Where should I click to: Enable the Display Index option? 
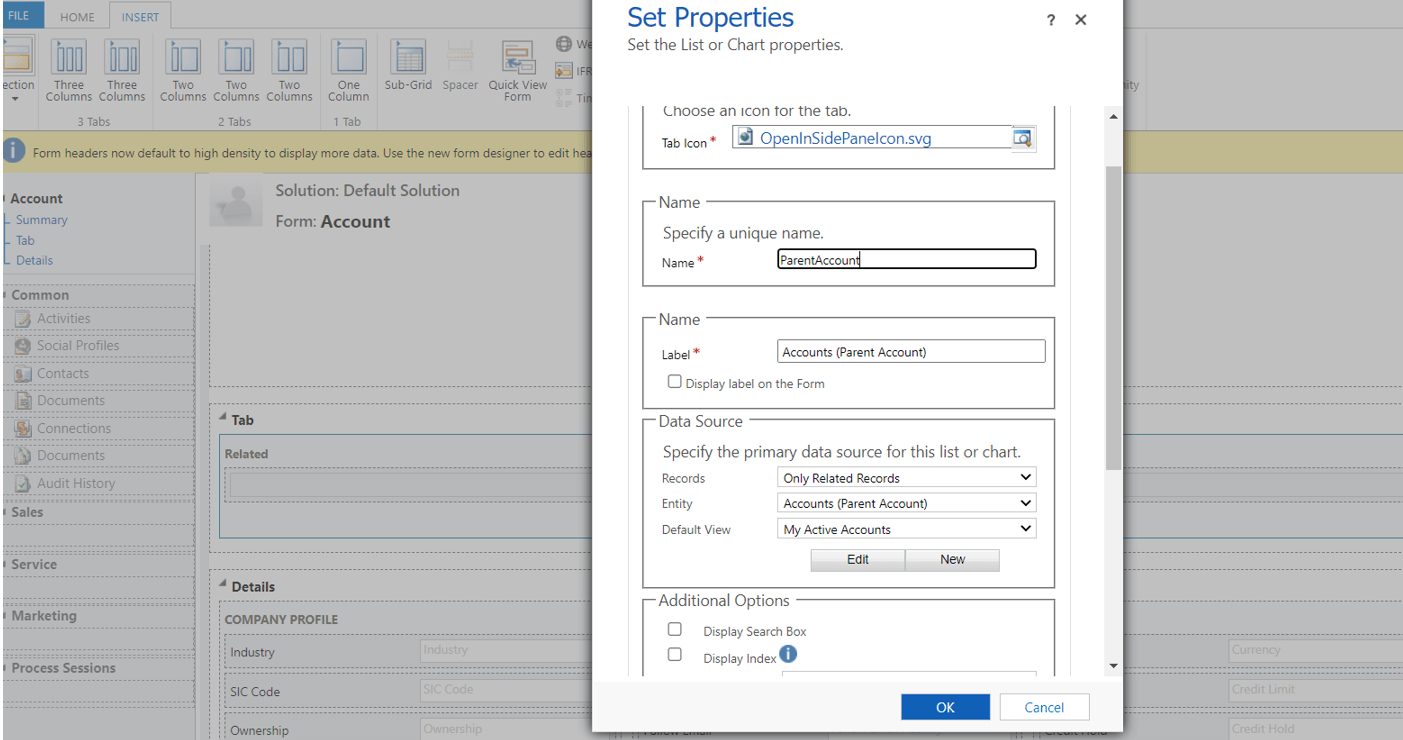click(675, 654)
